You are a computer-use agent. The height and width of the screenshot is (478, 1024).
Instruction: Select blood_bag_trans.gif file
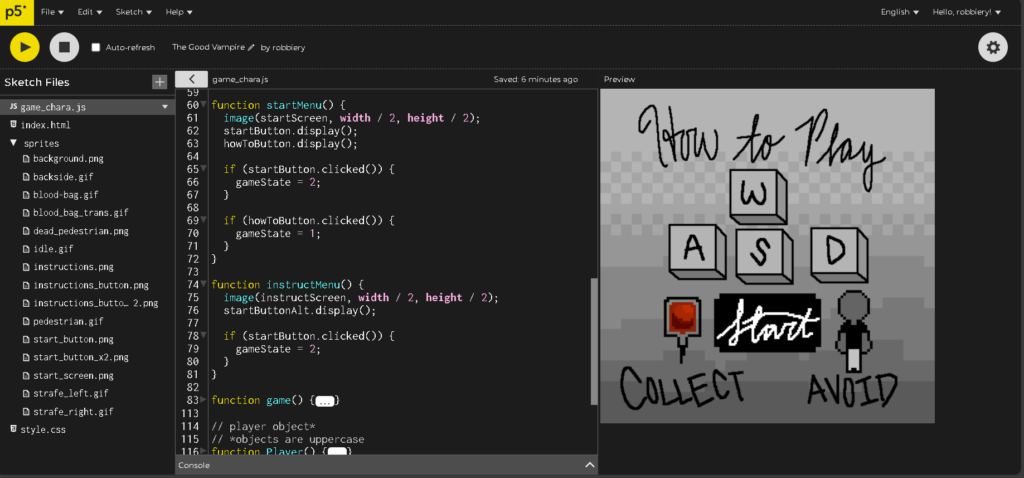(x=81, y=213)
